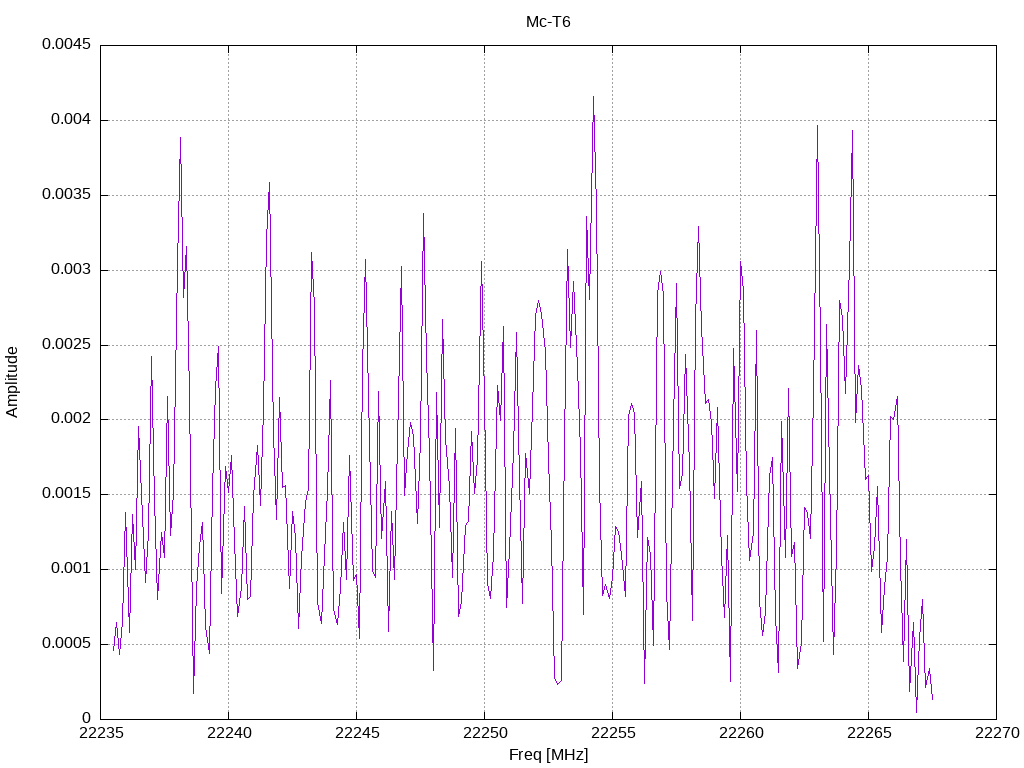Click the tallest peak near 22254 MHz
Image resolution: width=1024 pixels, height=768 pixels.
pos(593,97)
